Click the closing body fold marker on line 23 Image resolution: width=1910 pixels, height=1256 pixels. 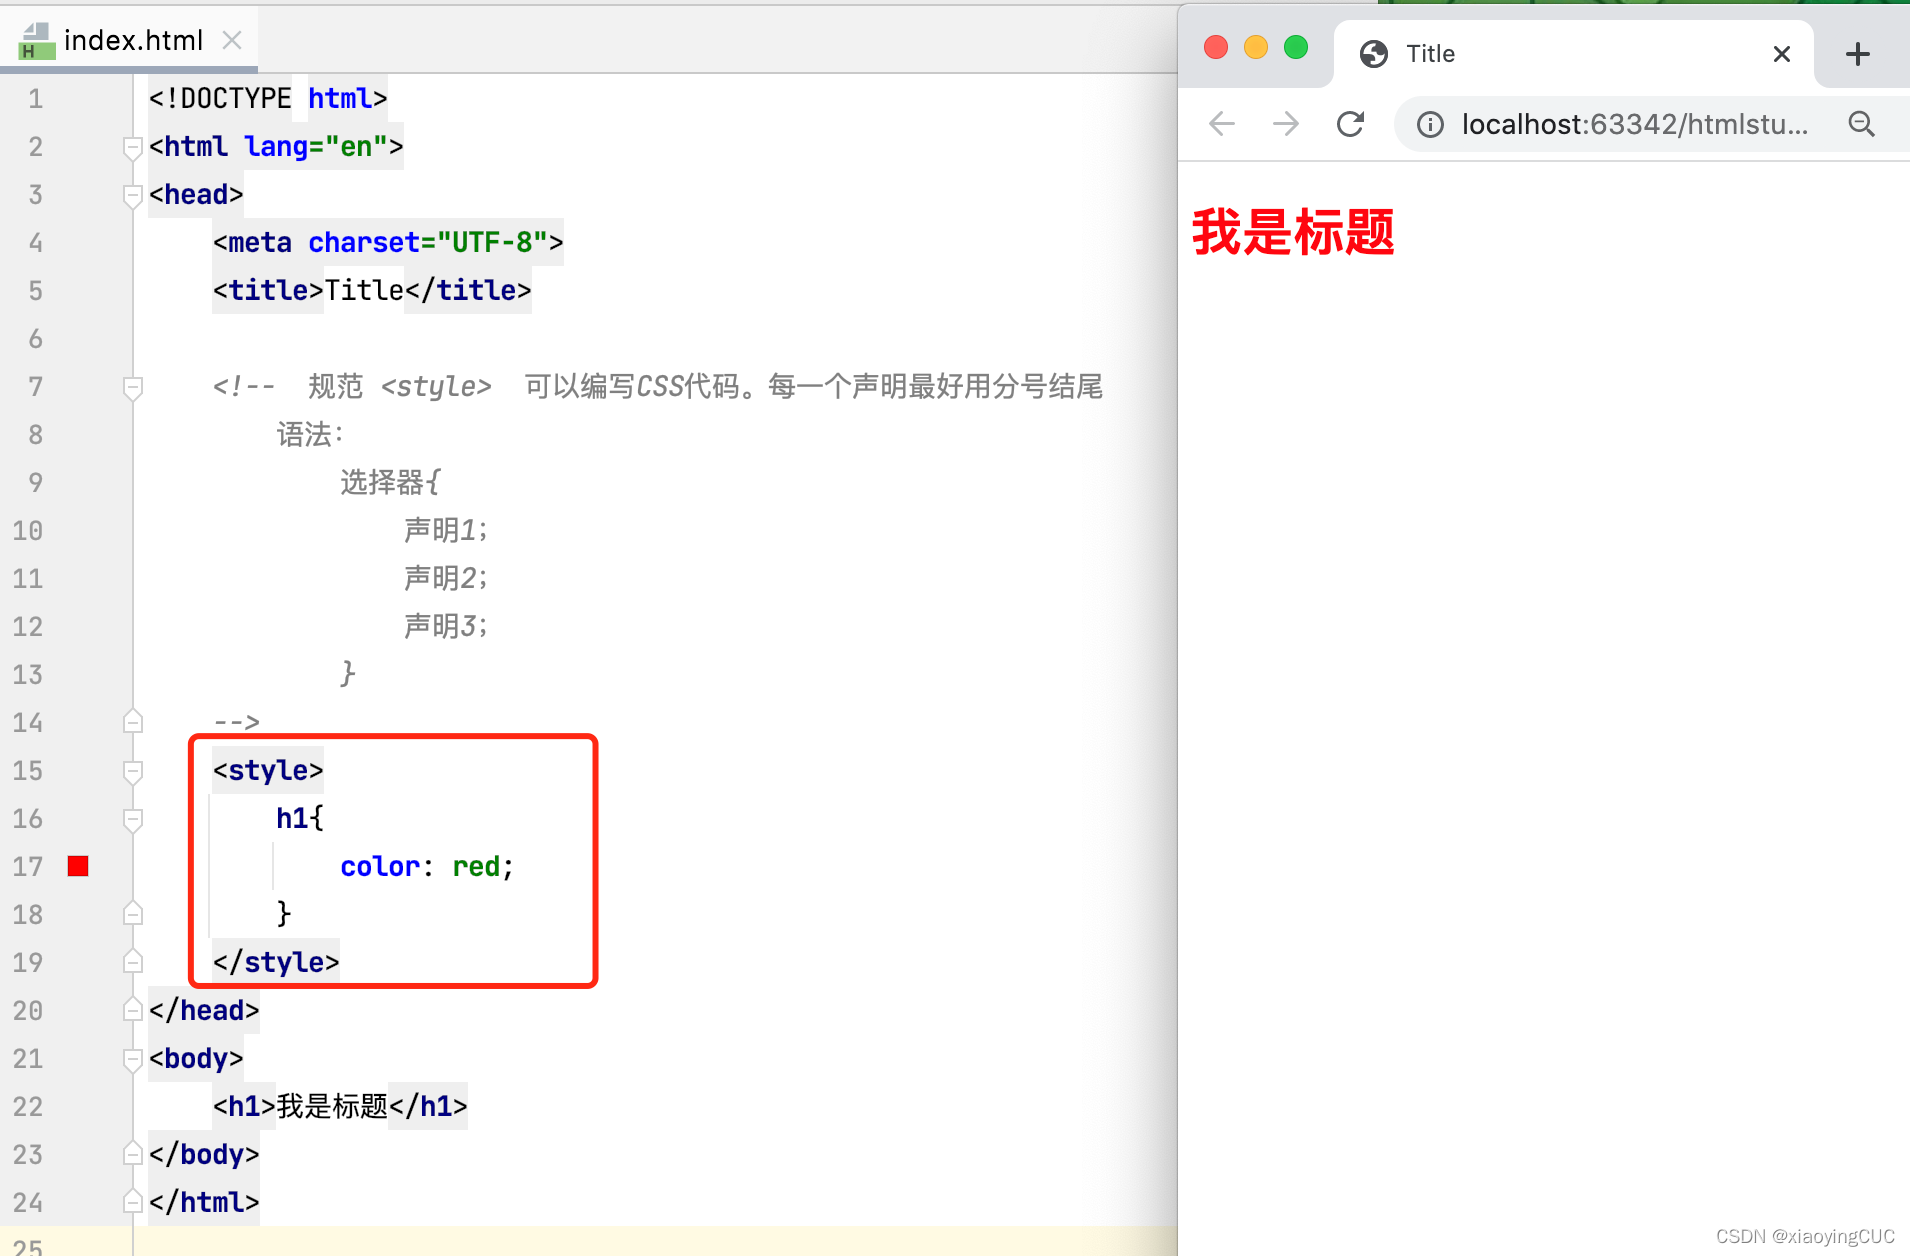[132, 1154]
